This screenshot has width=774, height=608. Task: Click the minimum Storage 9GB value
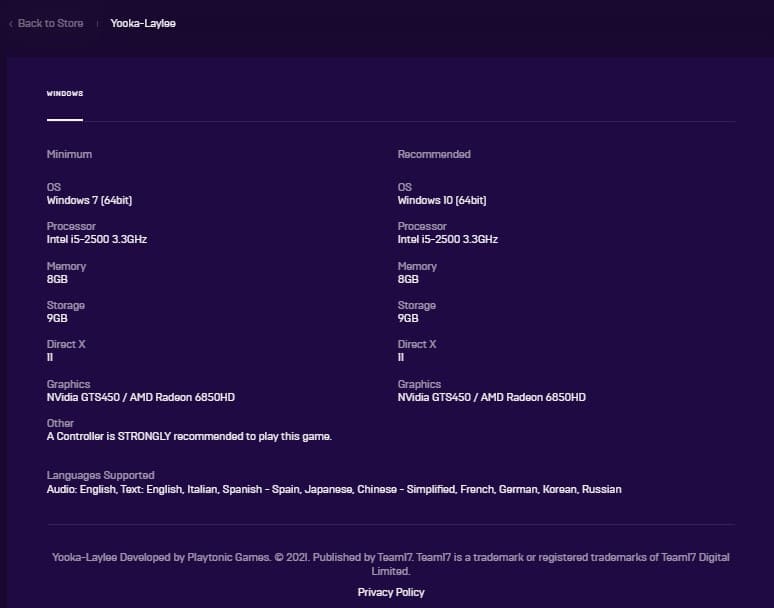pos(57,318)
